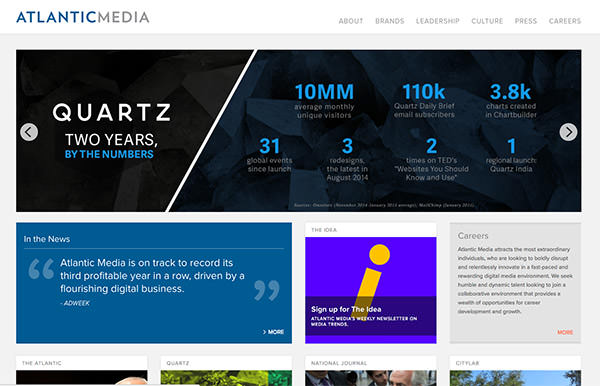Click the Adweek quote attribution
Viewport: 600px width, 386px height.
75,303
